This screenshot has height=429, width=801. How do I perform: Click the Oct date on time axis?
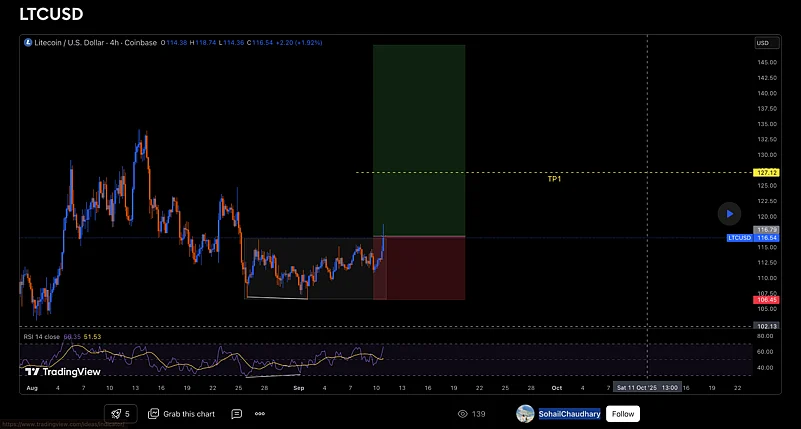tap(557, 388)
